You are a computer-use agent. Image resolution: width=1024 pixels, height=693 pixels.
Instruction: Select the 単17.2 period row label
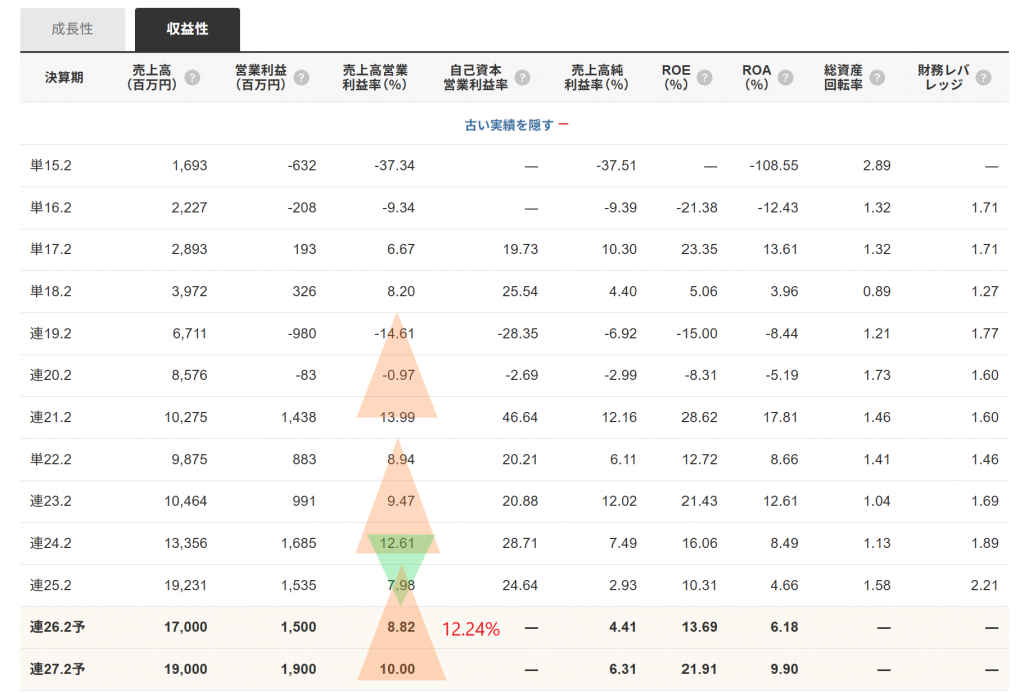[50, 250]
